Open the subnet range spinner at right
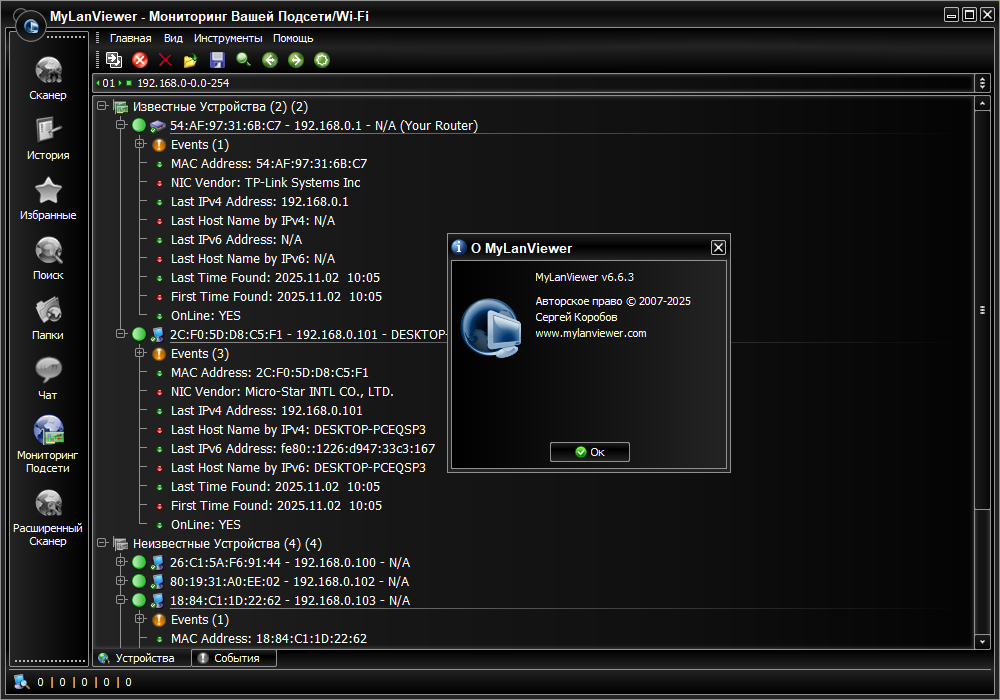Image resolution: width=1000 pixels, height=700 pixels. click(982, 83)
